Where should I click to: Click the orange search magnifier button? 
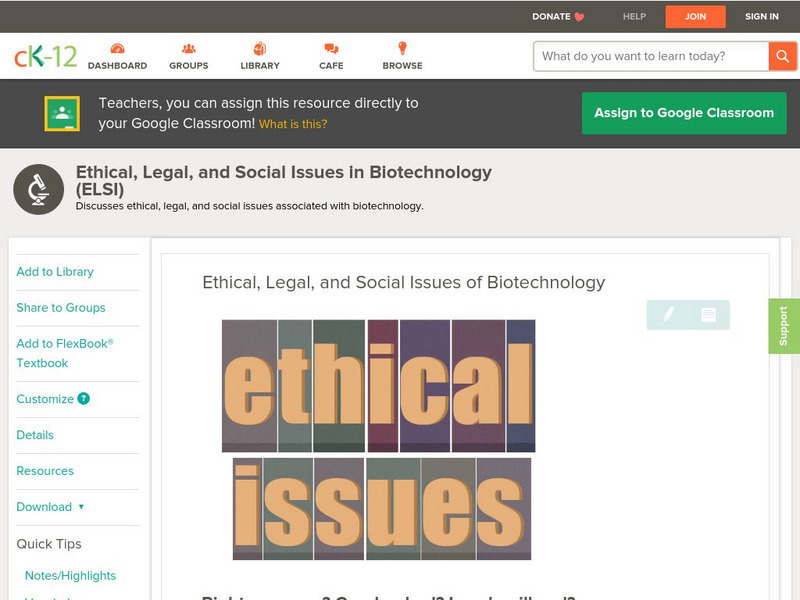tap(782, 56)
